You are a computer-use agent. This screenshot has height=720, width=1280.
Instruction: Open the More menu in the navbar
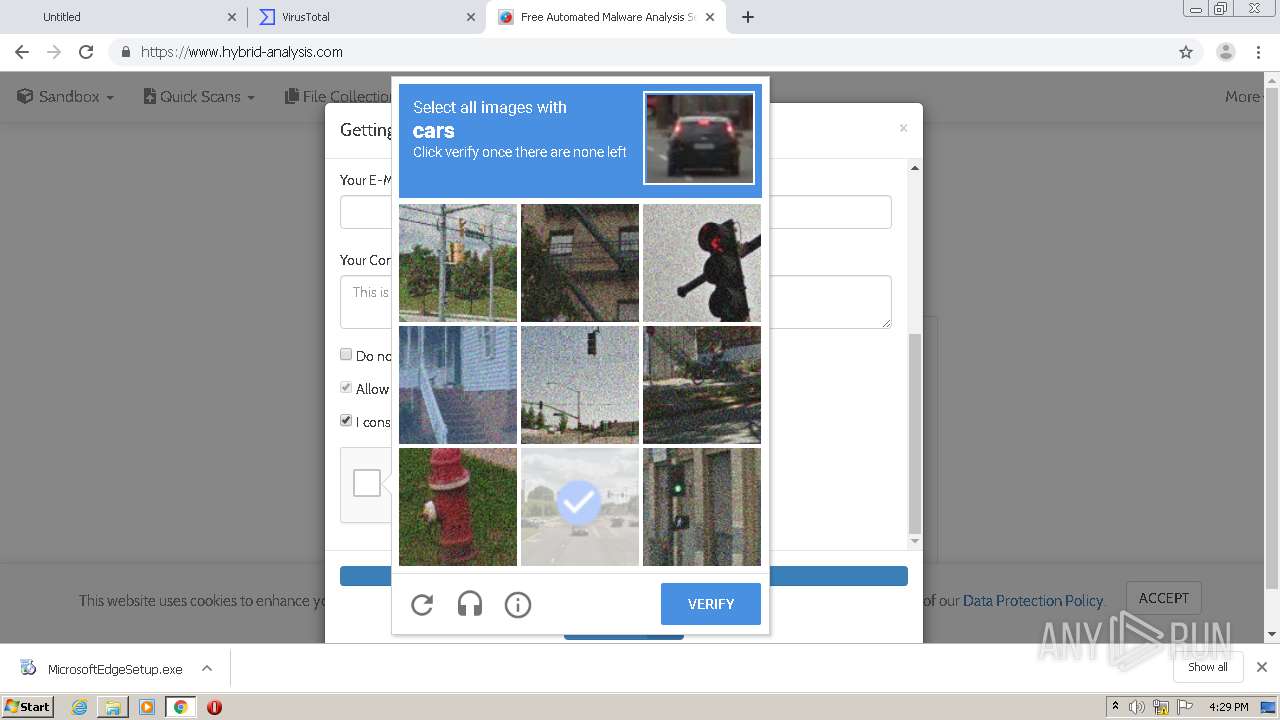coord(1245,96)
